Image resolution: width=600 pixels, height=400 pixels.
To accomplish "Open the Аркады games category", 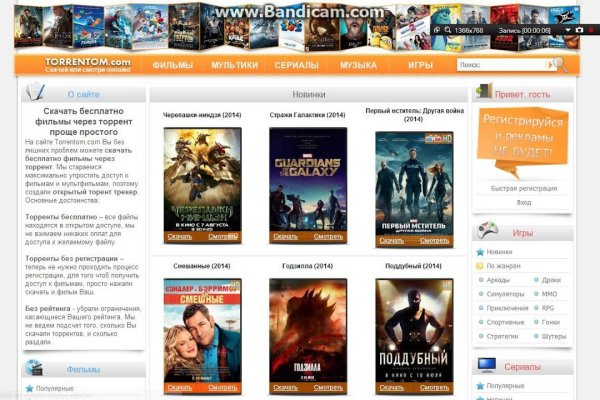I will [499, 280].
